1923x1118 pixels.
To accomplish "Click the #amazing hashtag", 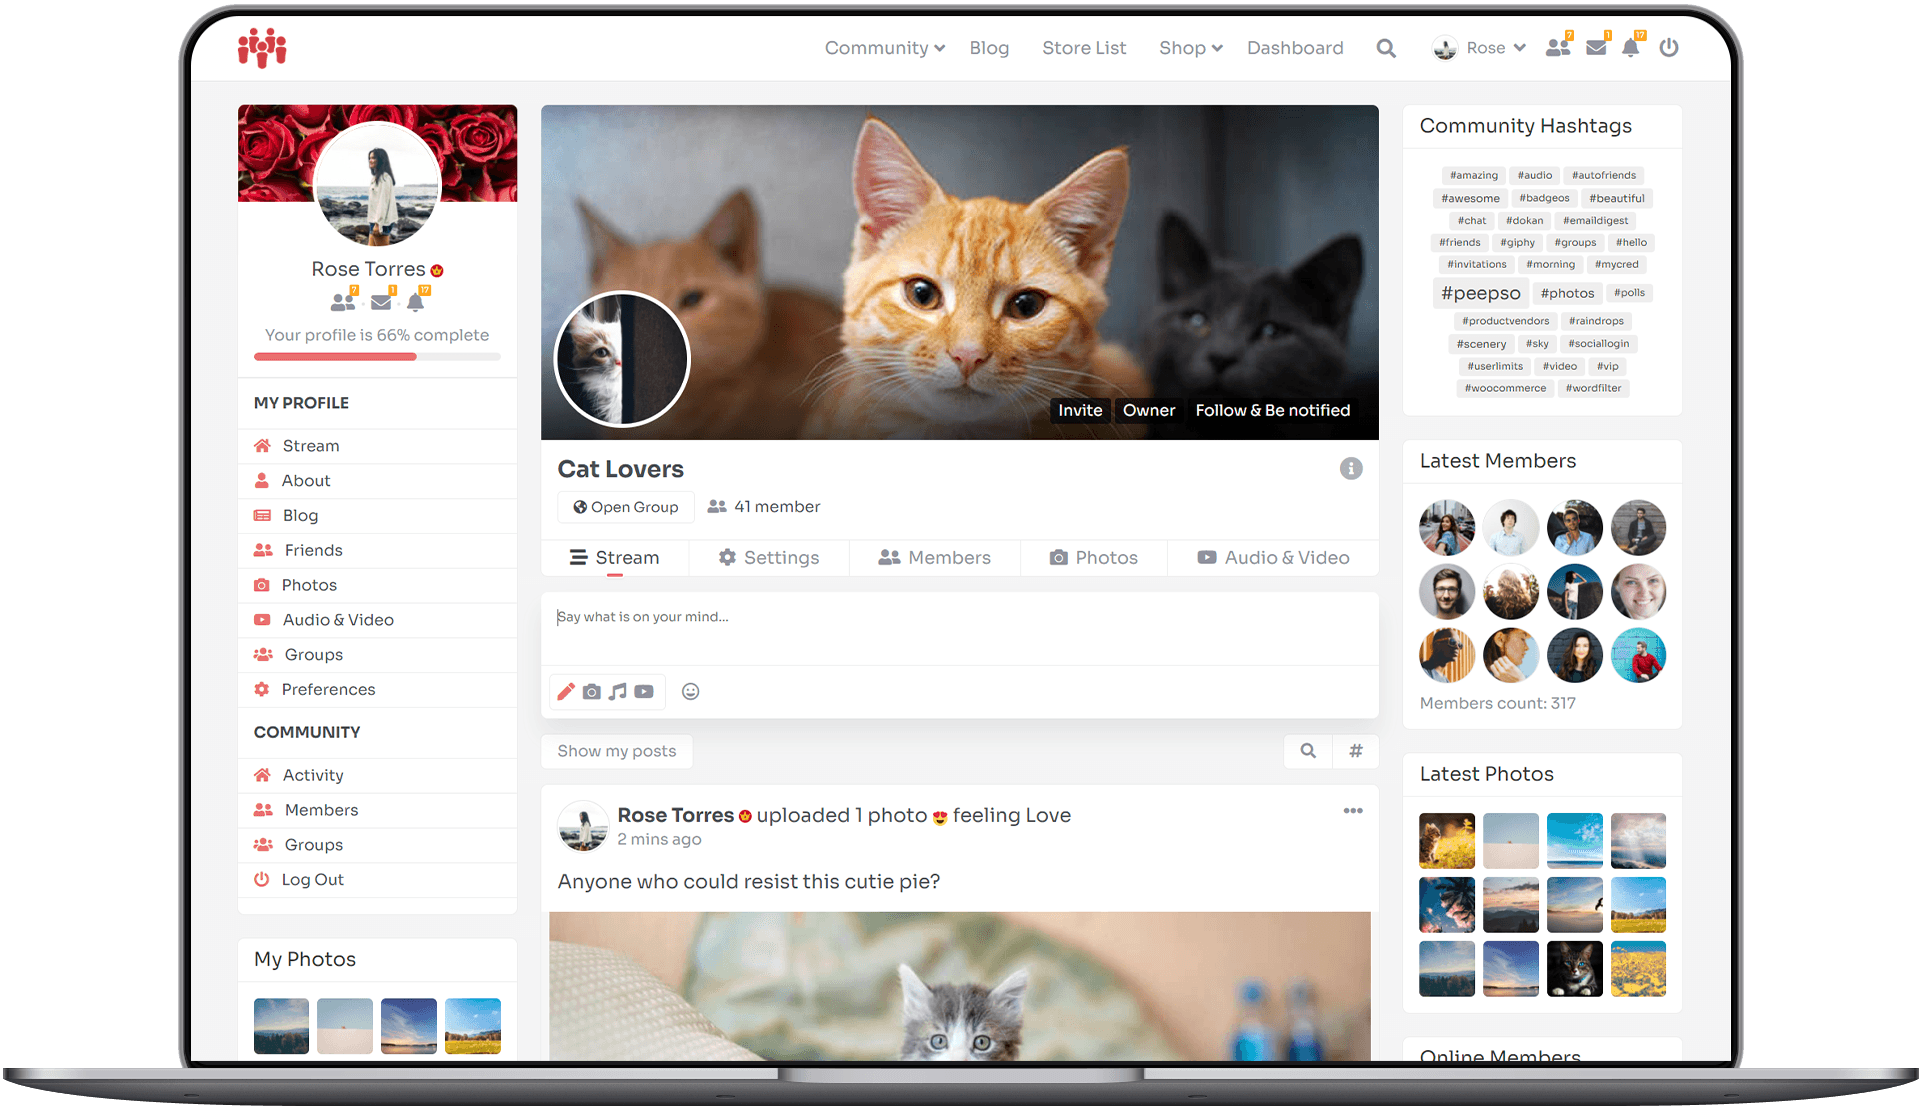I will coord(1473,175).
